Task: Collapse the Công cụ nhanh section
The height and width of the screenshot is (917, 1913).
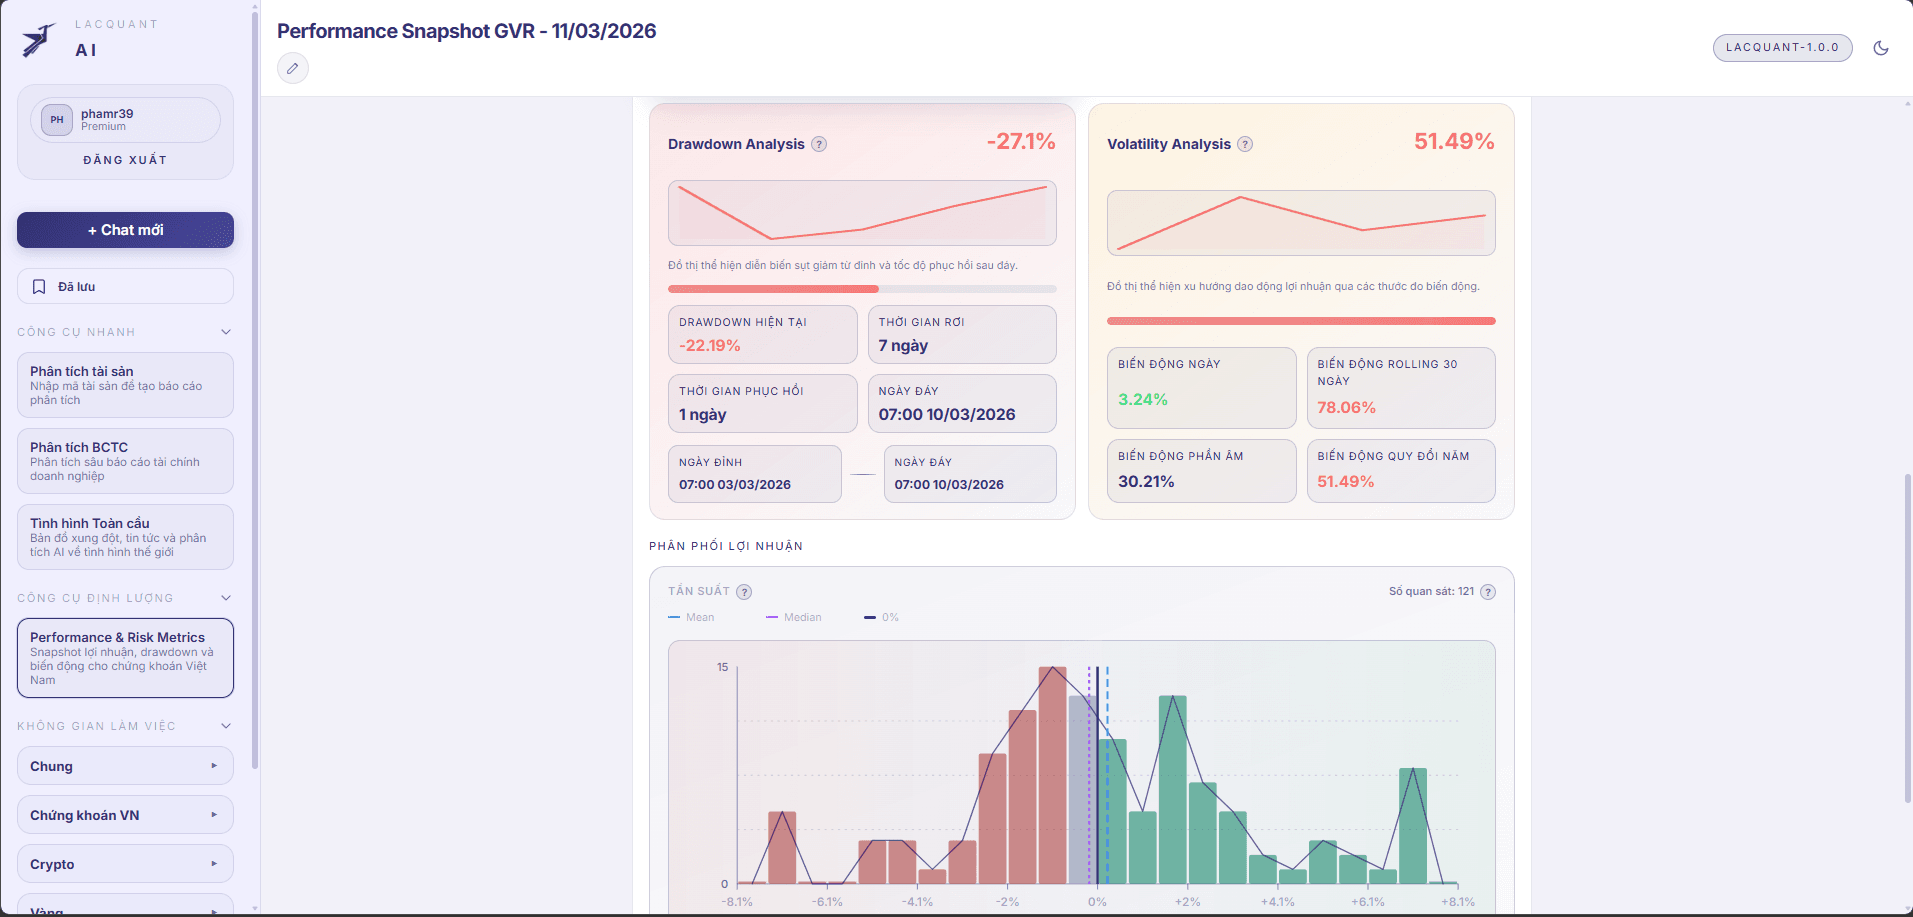Action: click(x=226, y=332)
